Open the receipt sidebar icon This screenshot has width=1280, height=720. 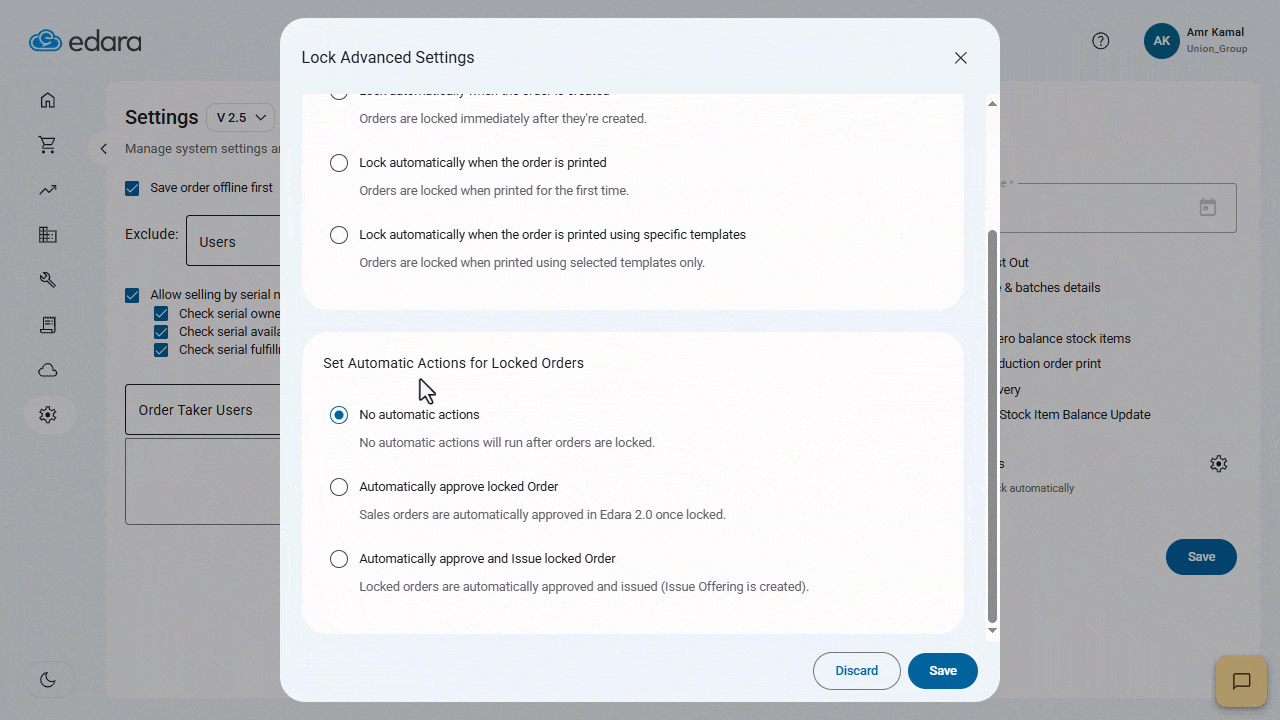point(47,325)
